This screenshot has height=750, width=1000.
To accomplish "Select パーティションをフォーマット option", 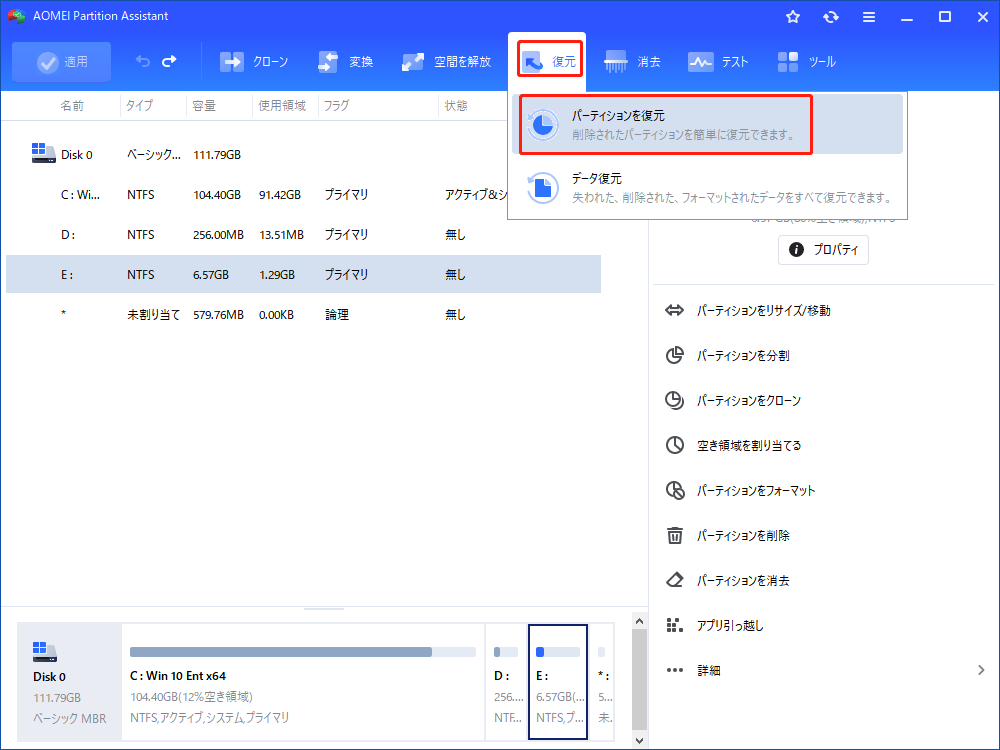I will pos(756,490).
